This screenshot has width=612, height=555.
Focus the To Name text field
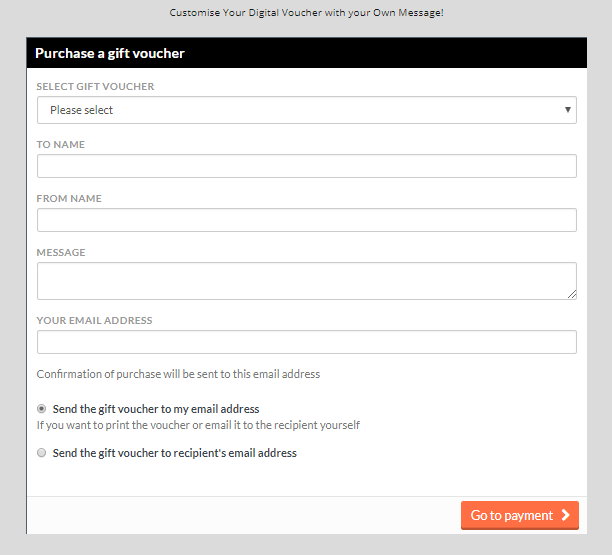[306, 166]
